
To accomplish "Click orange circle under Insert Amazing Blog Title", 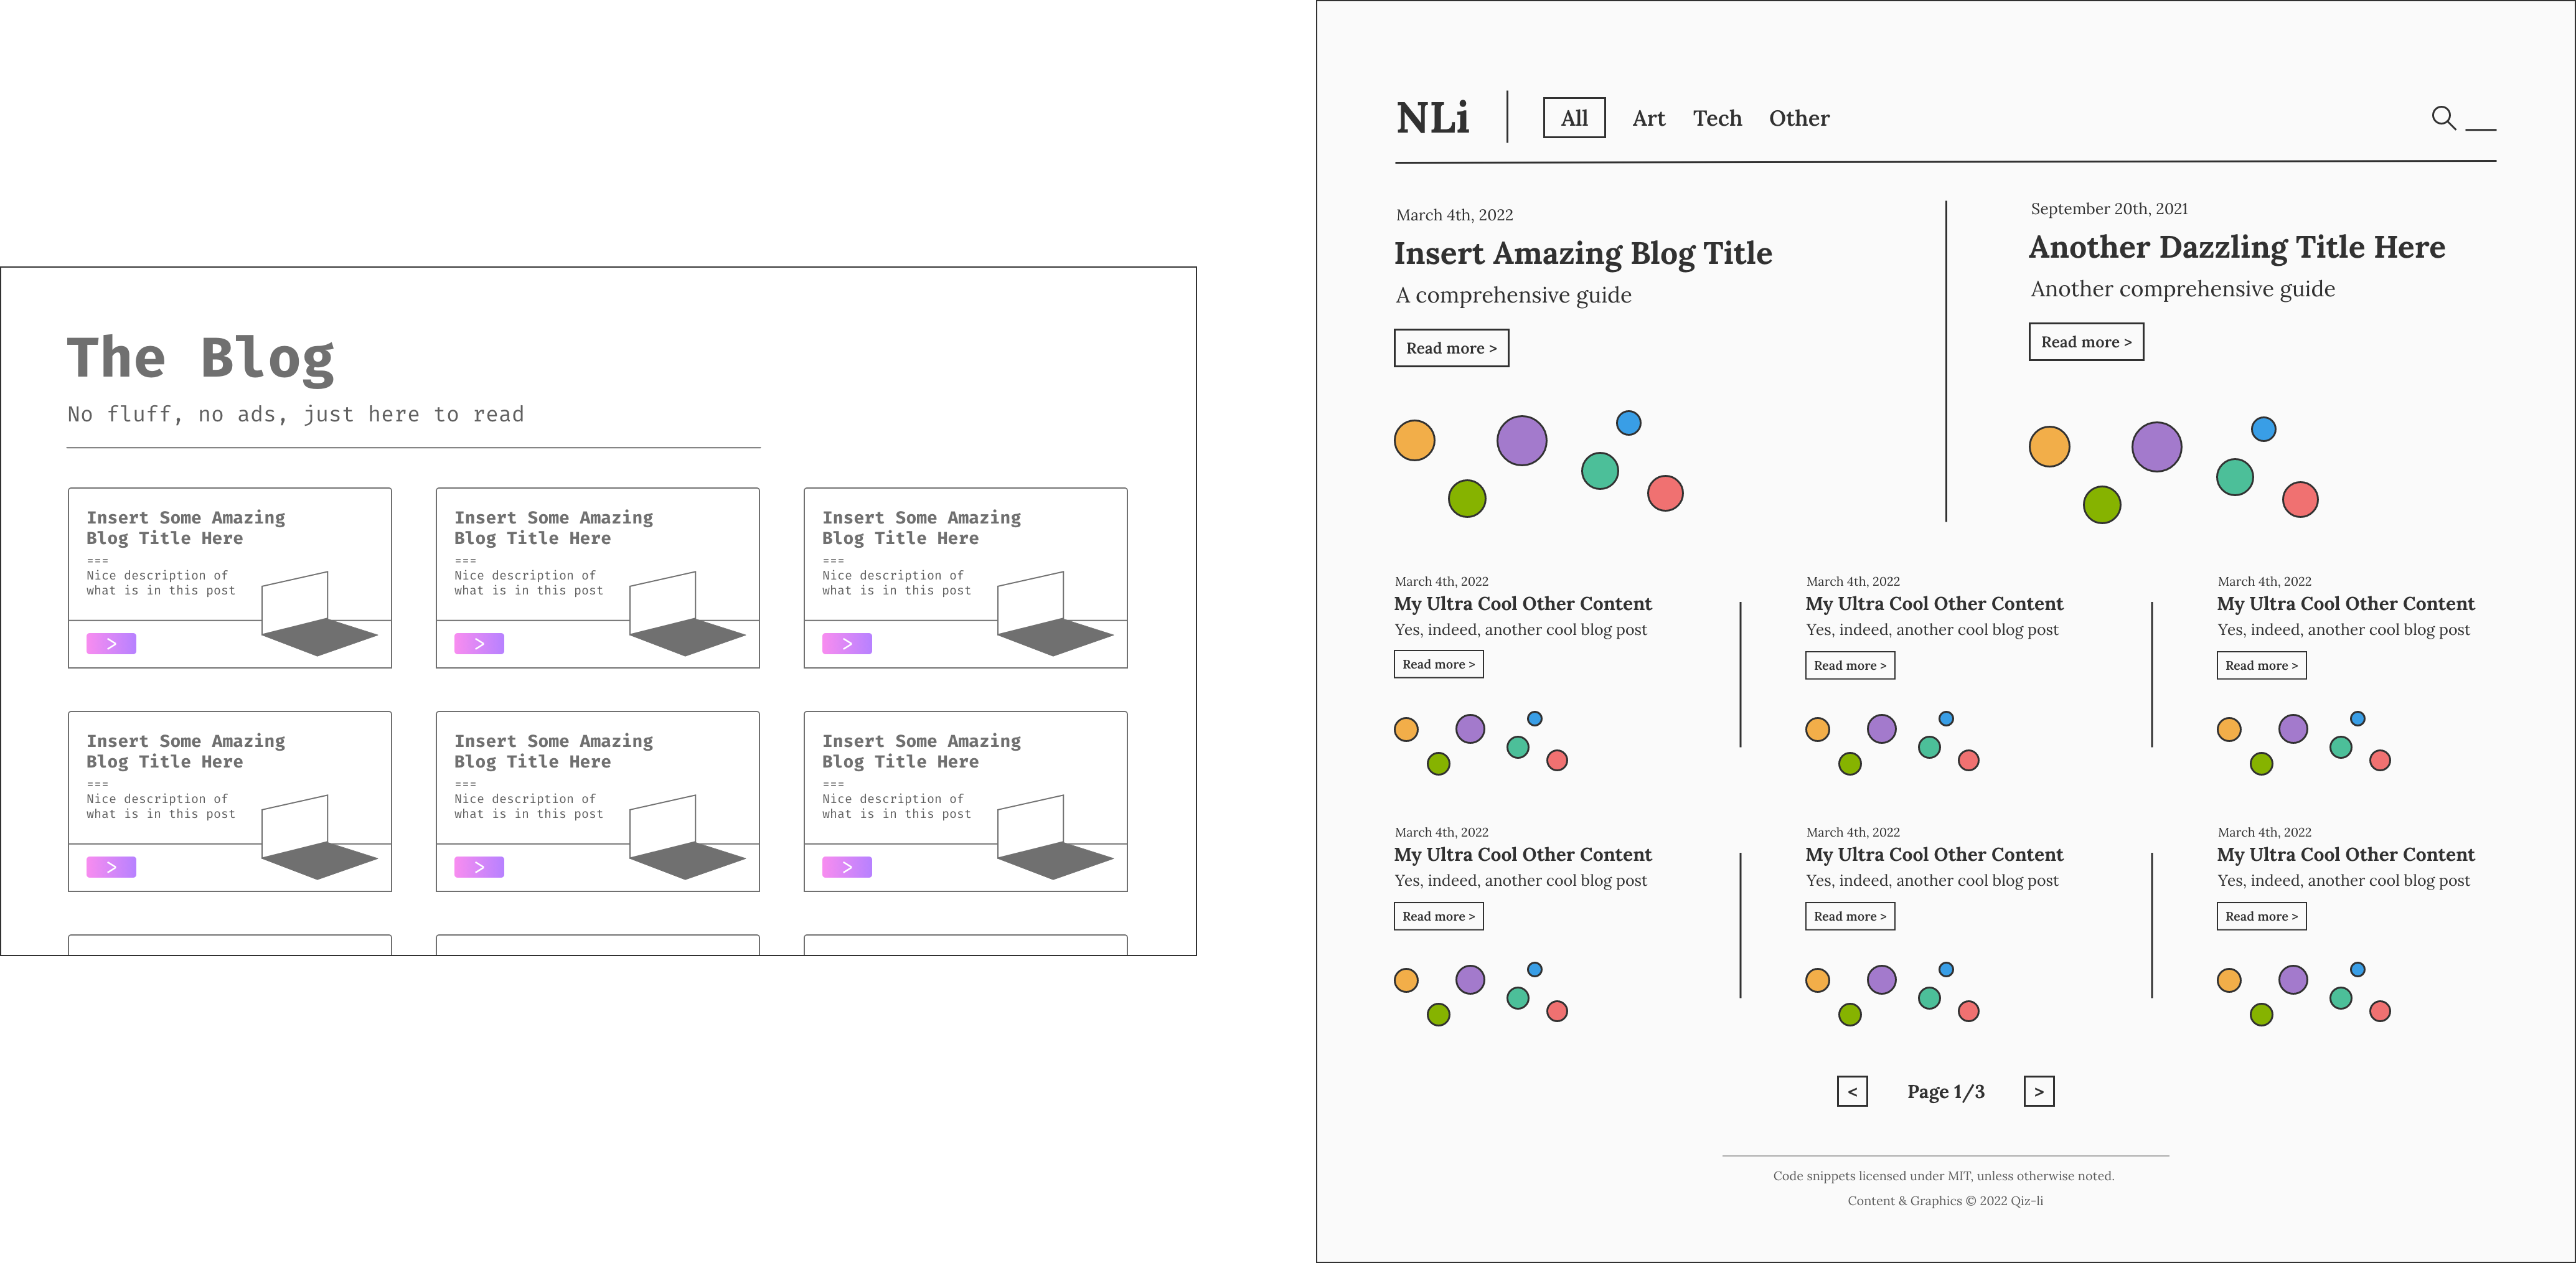I will (x=1414, y=441).
